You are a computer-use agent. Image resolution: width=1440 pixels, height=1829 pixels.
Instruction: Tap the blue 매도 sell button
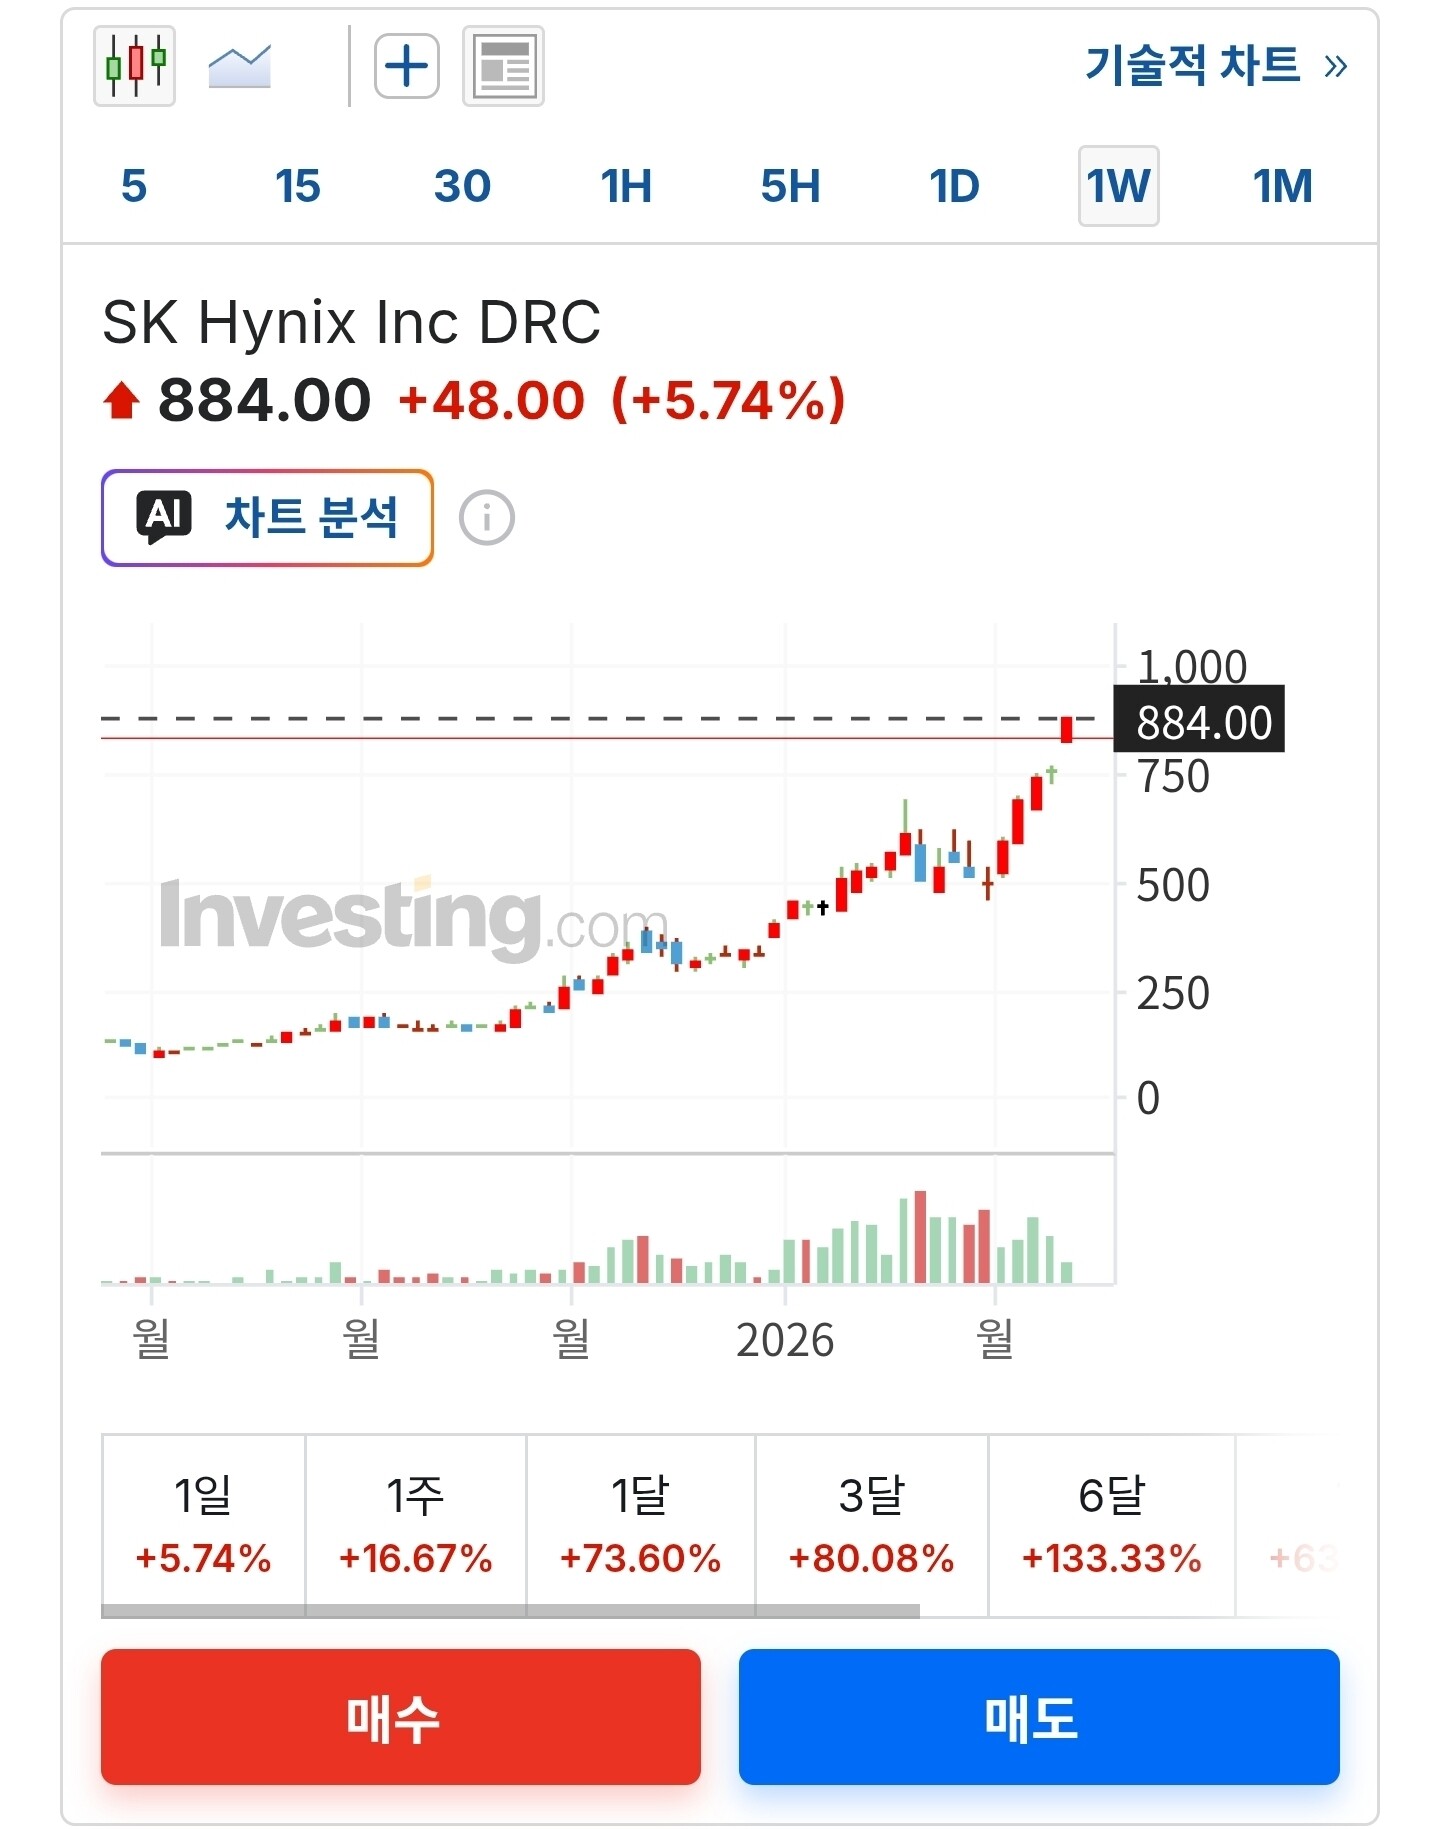pos(1039,1717)
